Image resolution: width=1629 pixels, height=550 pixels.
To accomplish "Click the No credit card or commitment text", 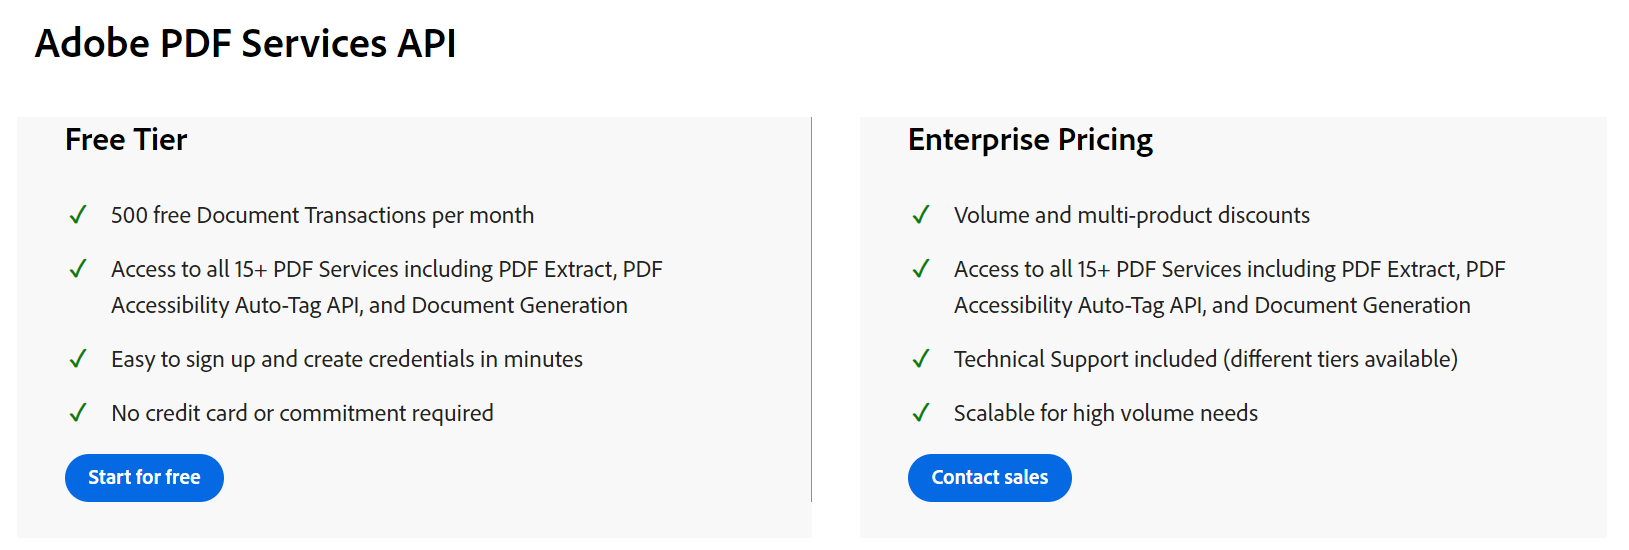I will [x=302, y=414].
